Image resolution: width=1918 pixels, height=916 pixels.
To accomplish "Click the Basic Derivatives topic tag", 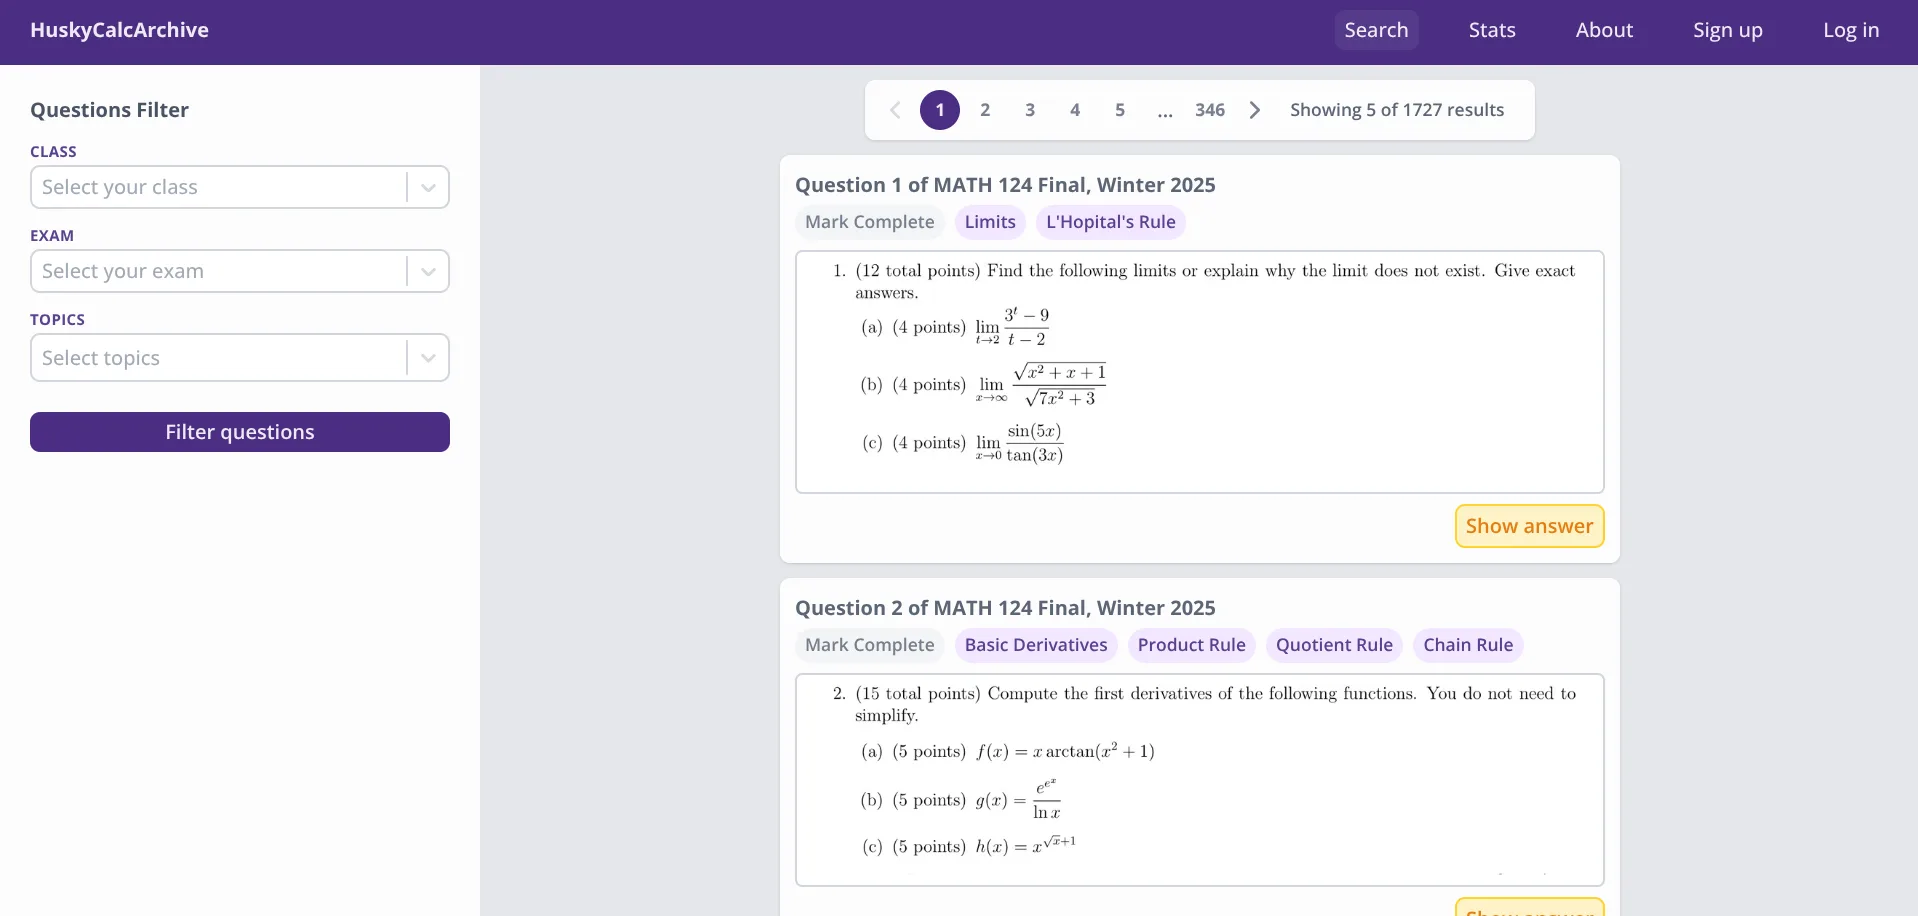I will coord(1036,645).
